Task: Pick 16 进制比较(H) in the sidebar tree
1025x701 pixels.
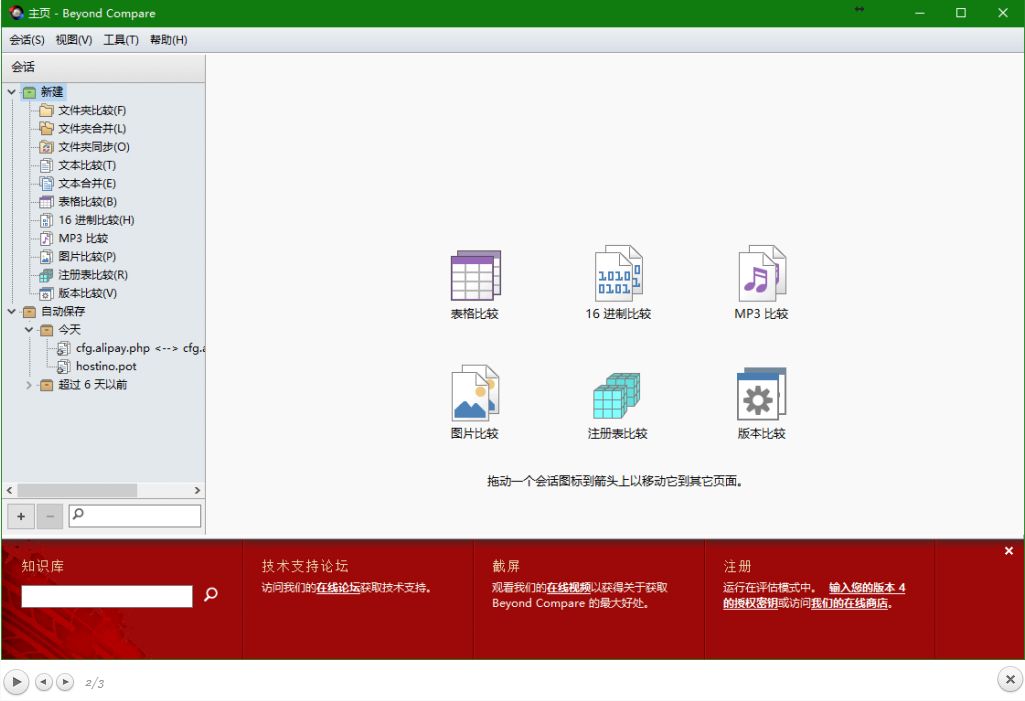Action: click(96, 220)
